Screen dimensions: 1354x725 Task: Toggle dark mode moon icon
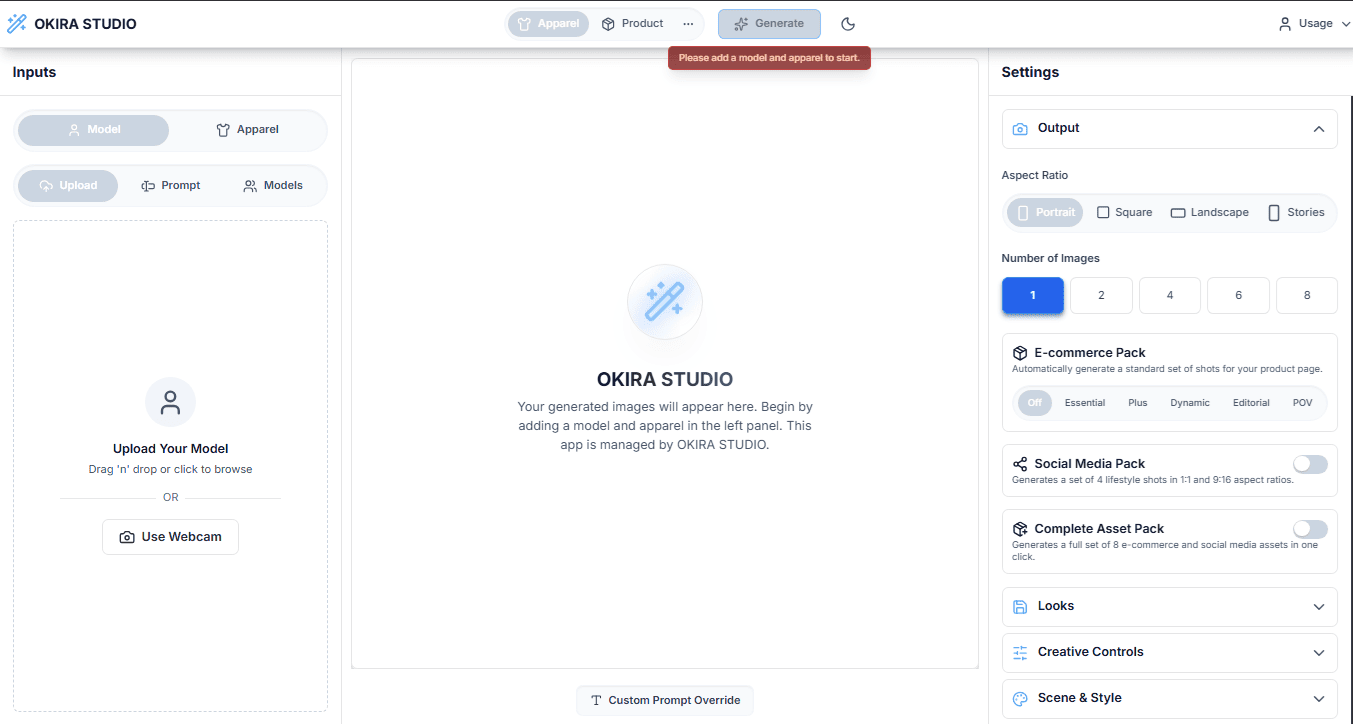pos(848,24)
